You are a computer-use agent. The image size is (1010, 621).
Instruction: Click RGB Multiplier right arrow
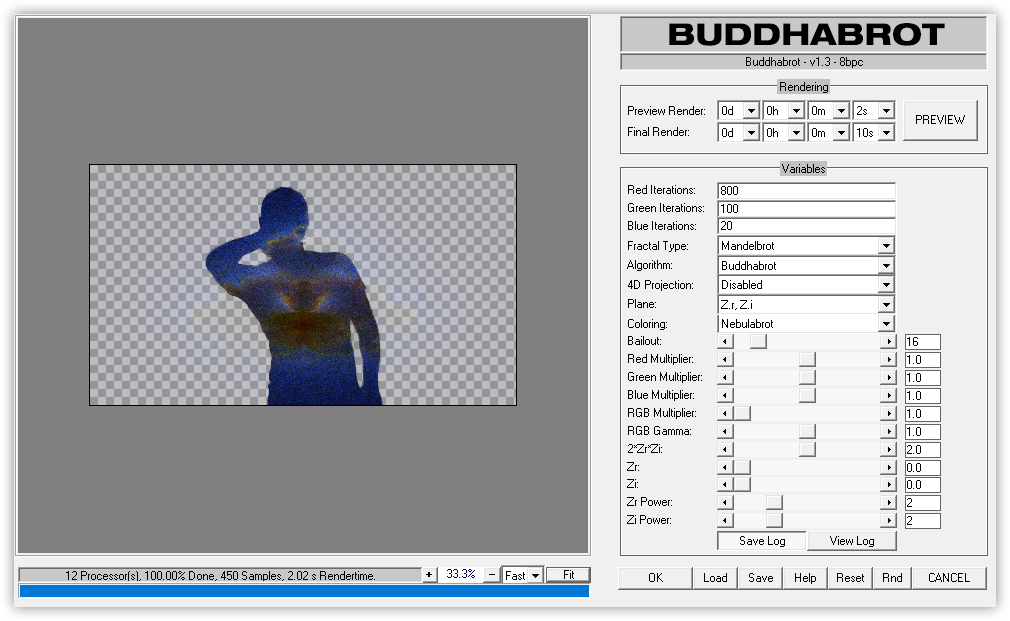[x=888, y=414]
